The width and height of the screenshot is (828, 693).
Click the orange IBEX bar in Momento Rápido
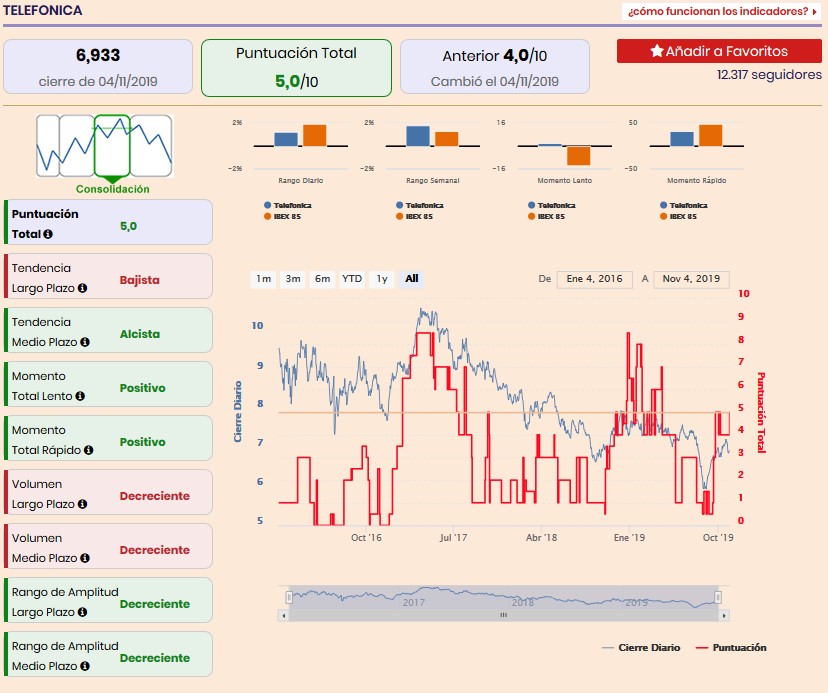[x=710, y=135]
